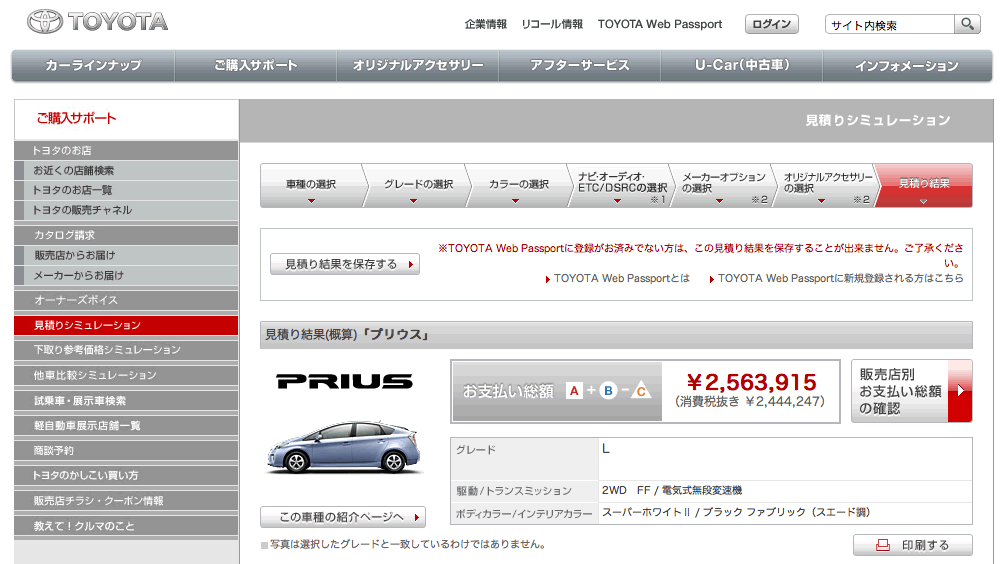Screen dimensions: 1005x564
Task: Open オリジナルアクセサリー menu
Action: 418,65
